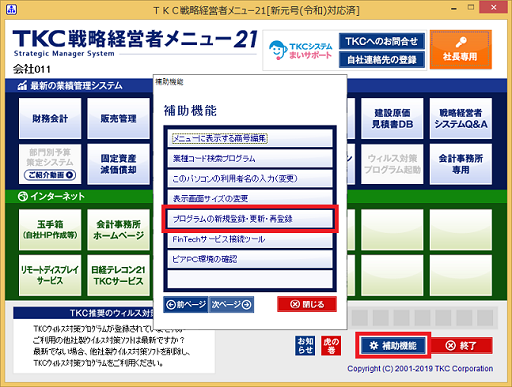This screenshot has width=512, height=387.
Task: Click the 固定資産 減価償却 tile
Action: tap(118, 164)
